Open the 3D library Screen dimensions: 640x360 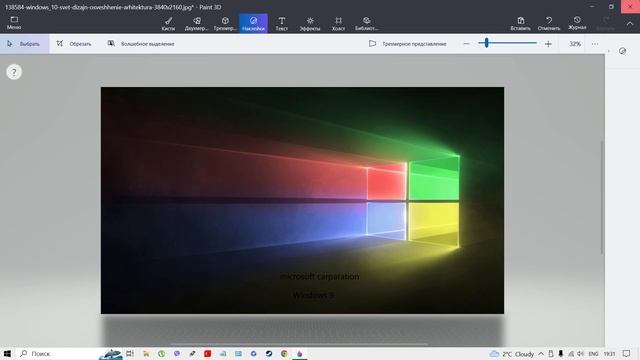366,24
